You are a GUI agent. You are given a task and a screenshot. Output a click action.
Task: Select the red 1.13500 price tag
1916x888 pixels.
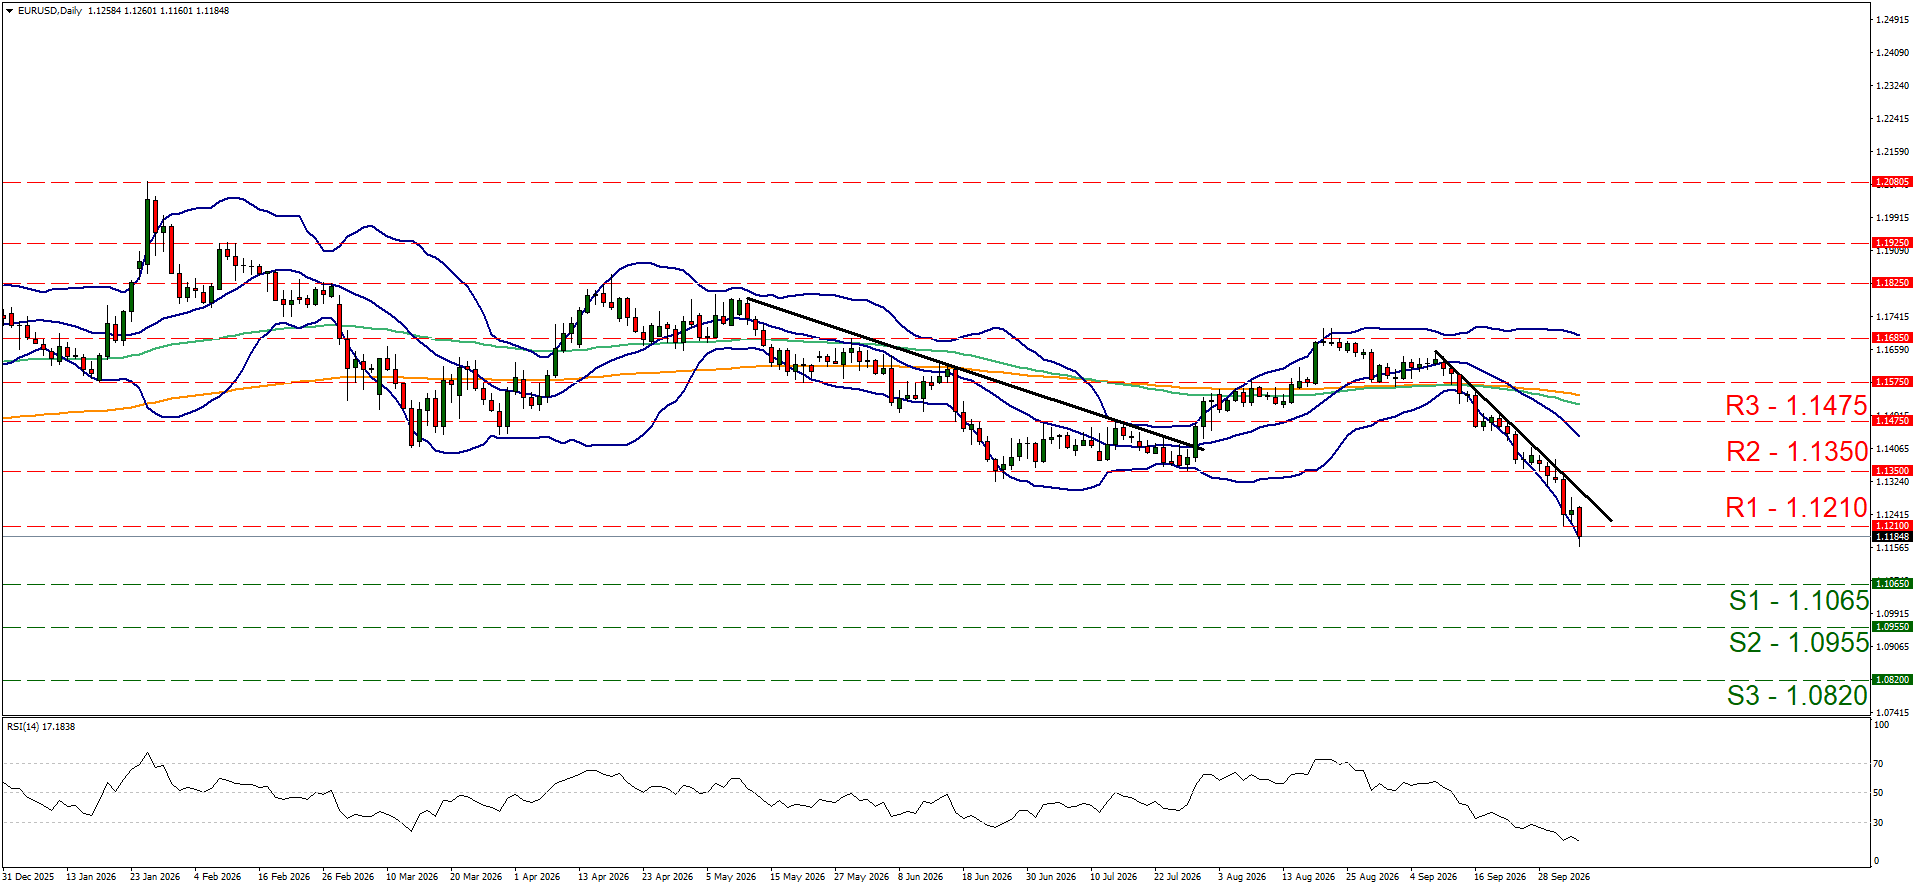click(x=1892, y=471)
